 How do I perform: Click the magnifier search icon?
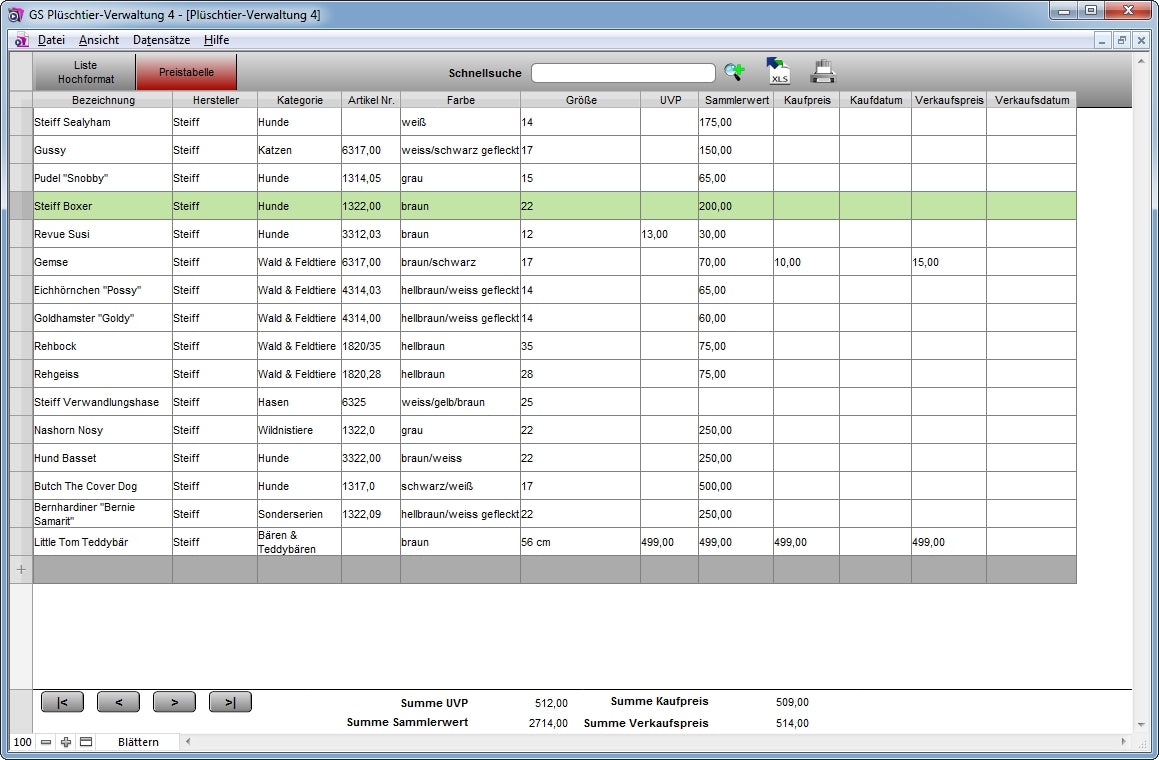click(x=735, y=72)
